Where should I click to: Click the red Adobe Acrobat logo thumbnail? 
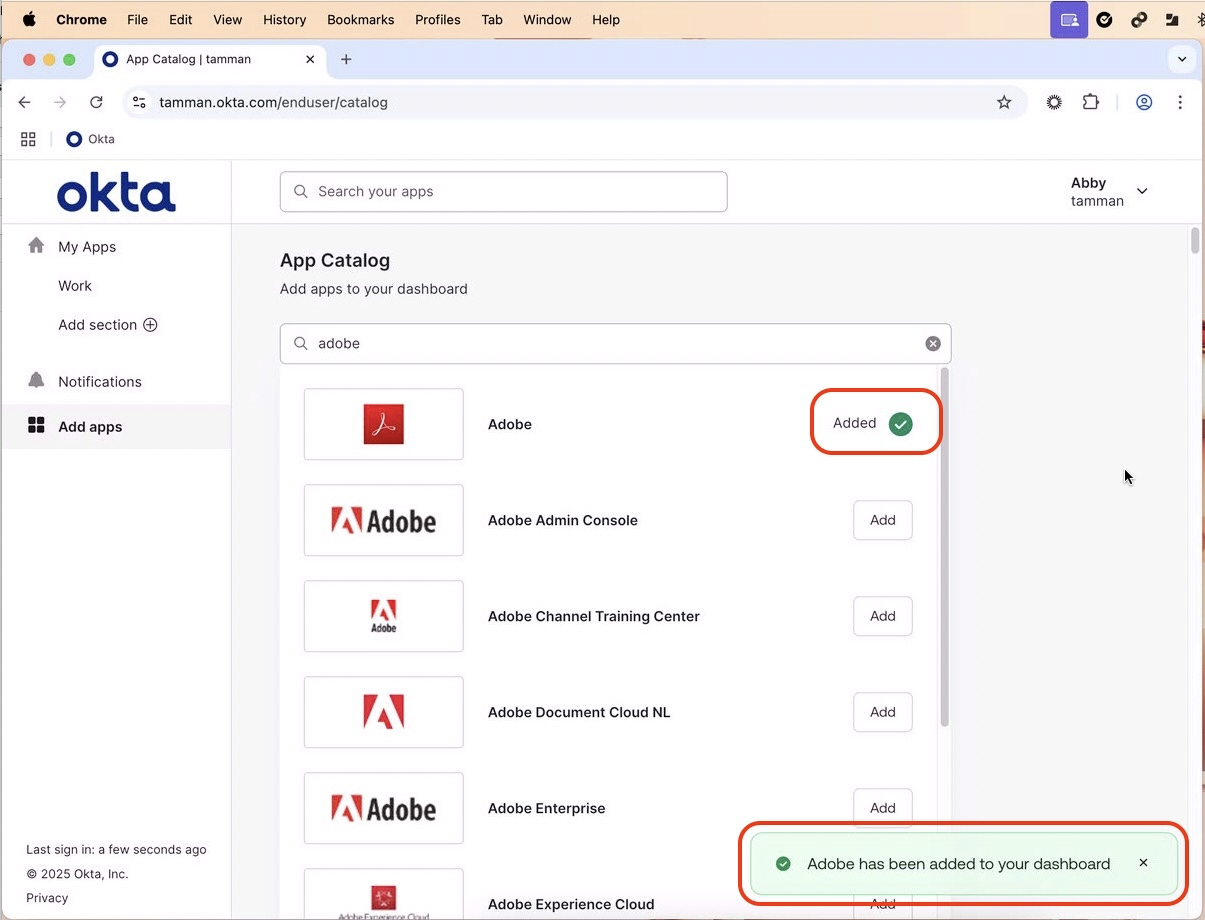point(383,424)
